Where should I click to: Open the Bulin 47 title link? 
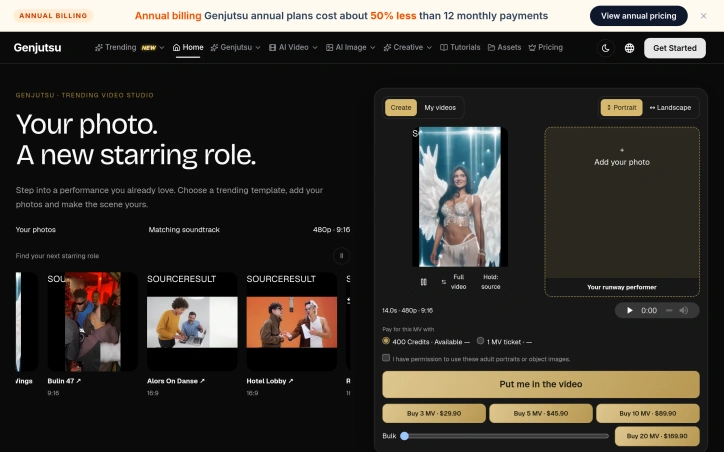point(64,381)
